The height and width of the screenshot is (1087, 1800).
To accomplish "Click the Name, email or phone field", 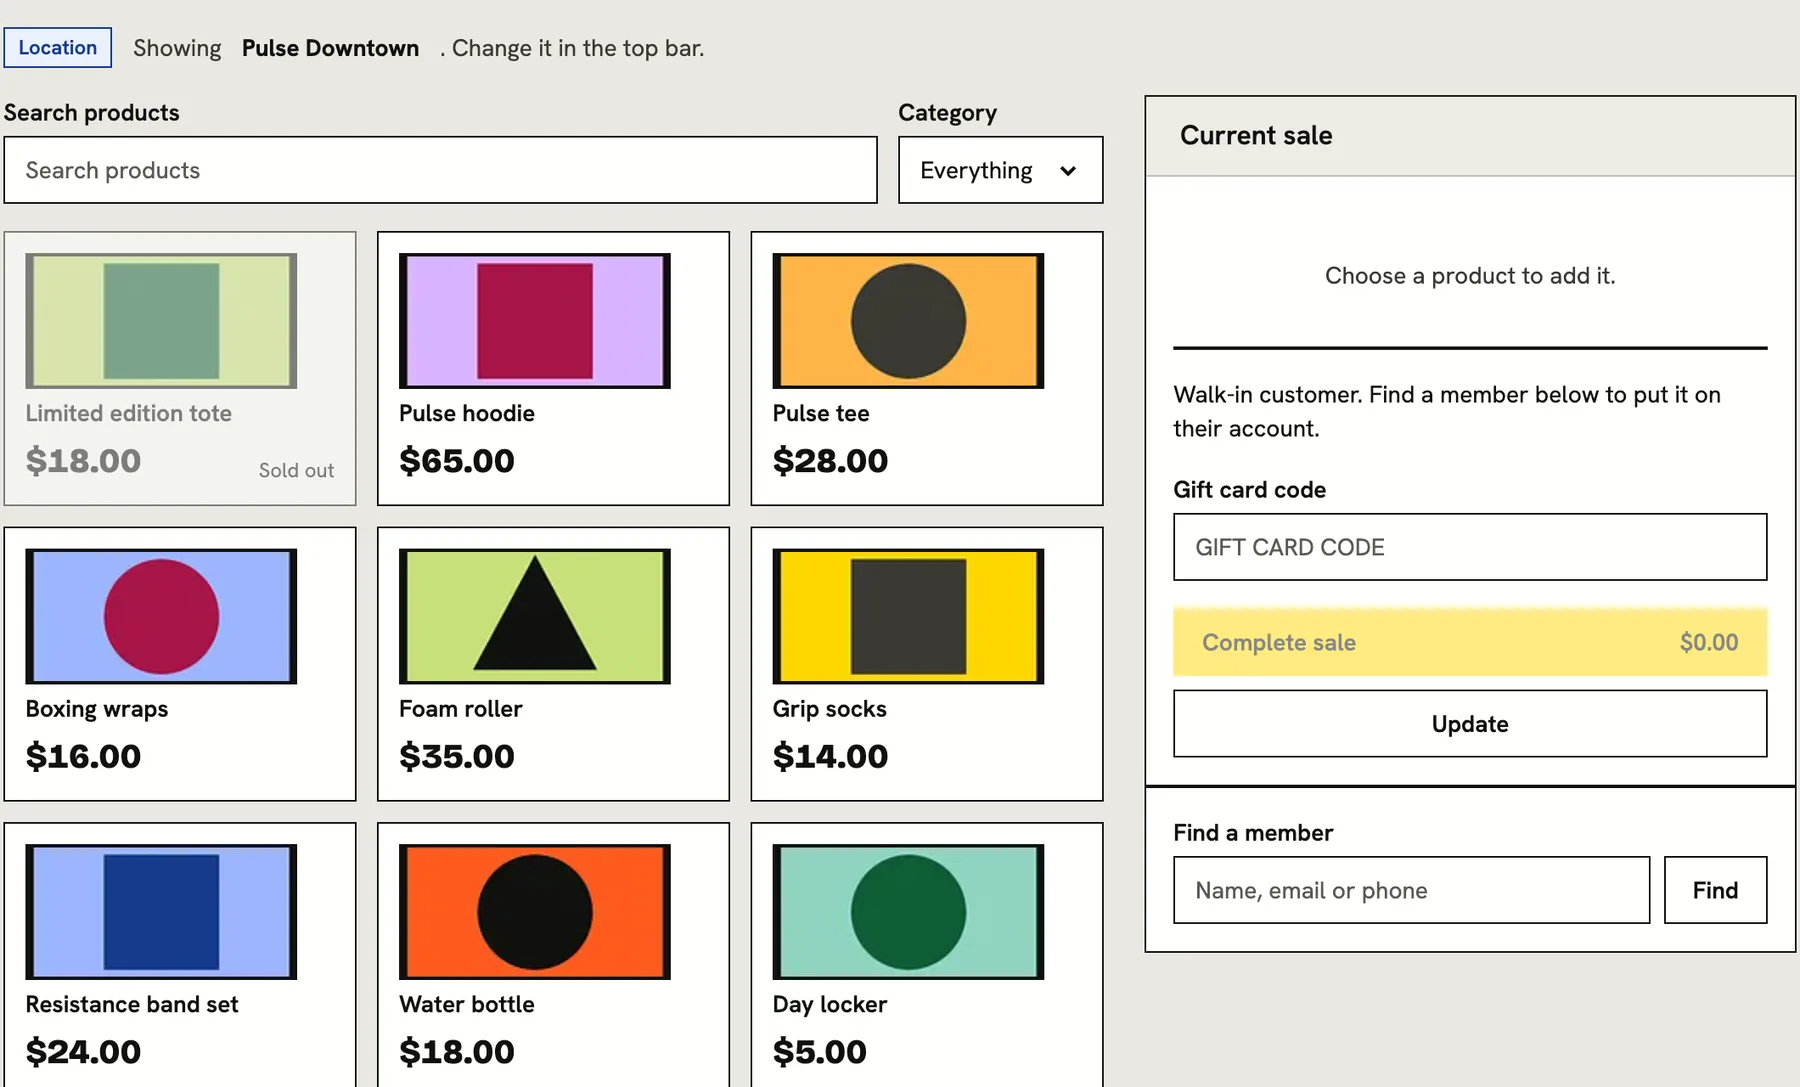I will tap(1411, 890).
